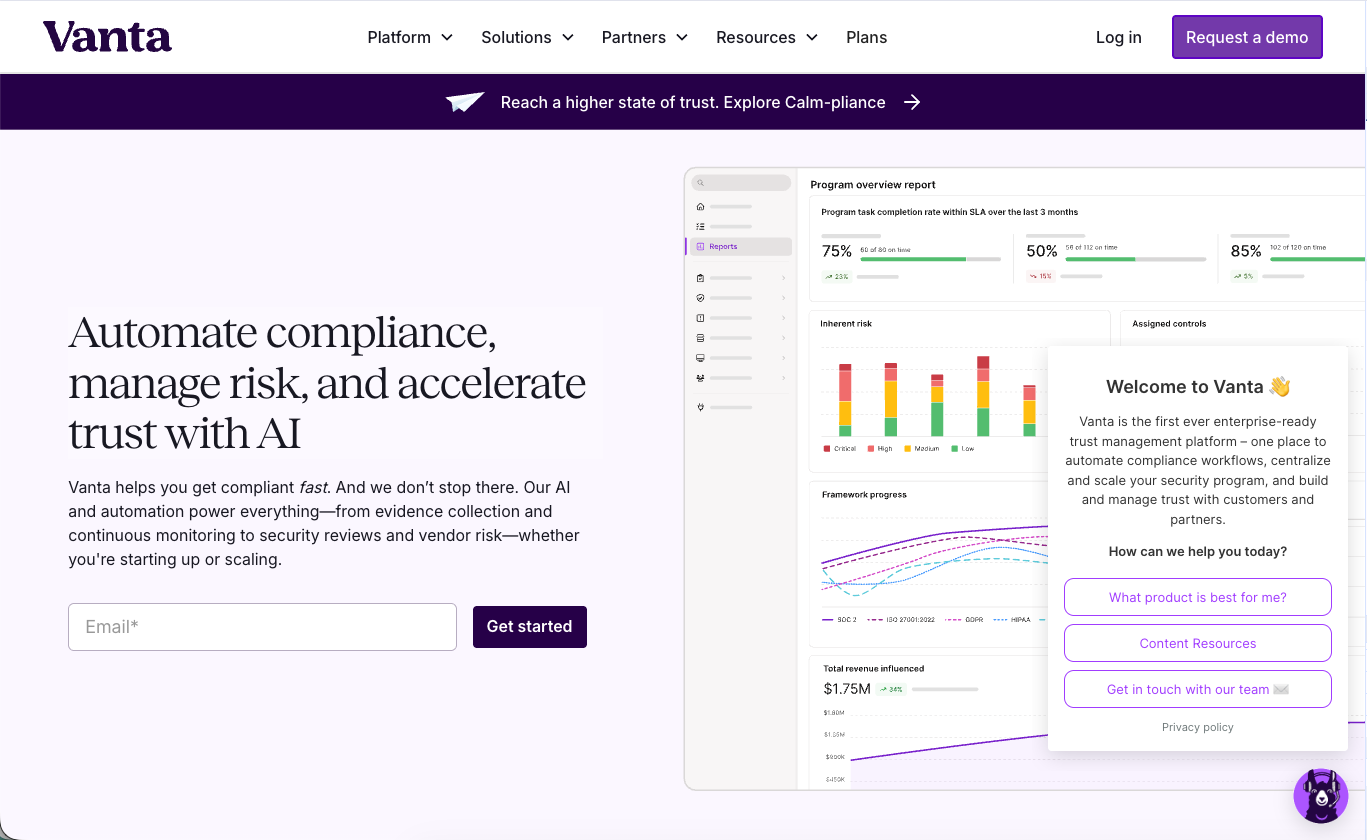Expand the chevron on the shield sidebar row
This screenshot has width=1367, height=840.
[783, 298]
